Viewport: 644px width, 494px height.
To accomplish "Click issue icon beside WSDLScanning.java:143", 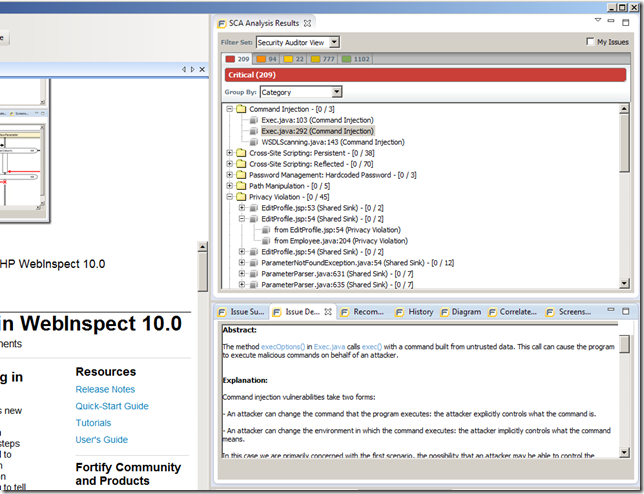I will (x=254, y=142).
